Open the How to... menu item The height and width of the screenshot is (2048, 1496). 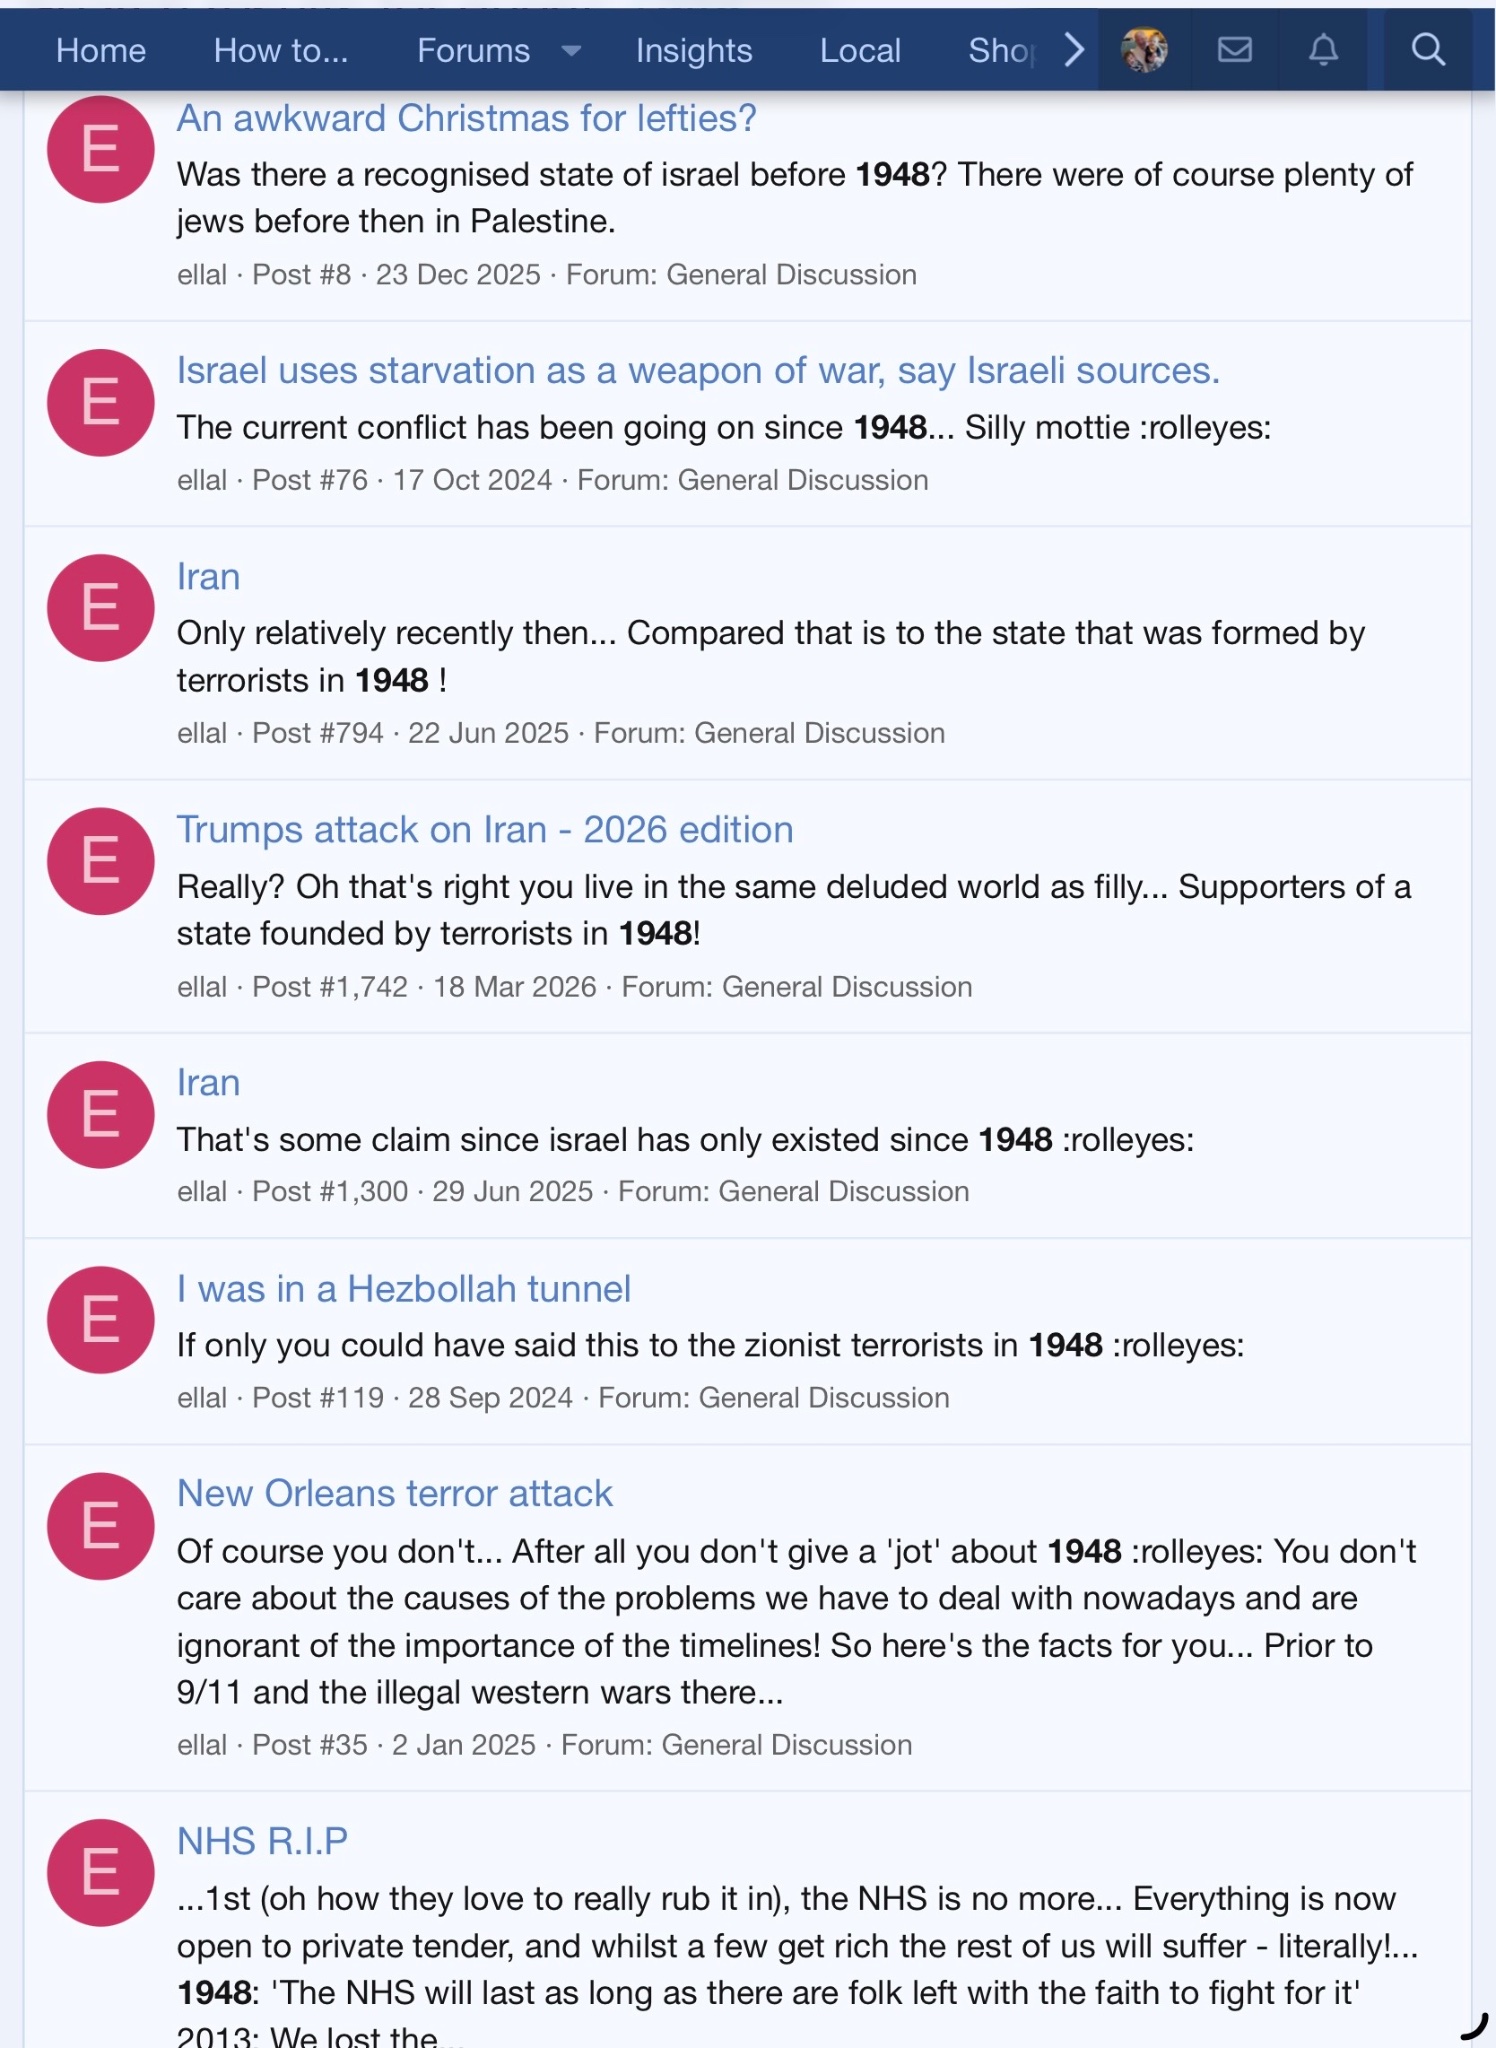point(281,51)
